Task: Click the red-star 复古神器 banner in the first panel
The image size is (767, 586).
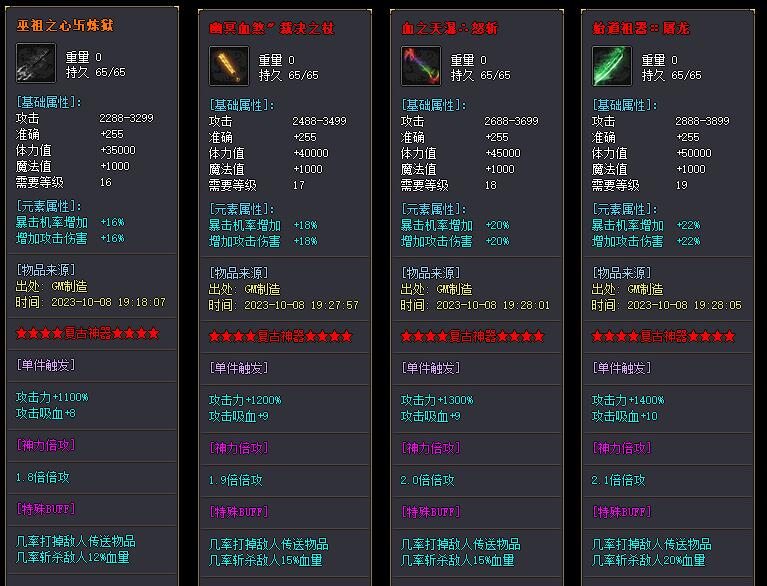Action: (x=88, y=333)
